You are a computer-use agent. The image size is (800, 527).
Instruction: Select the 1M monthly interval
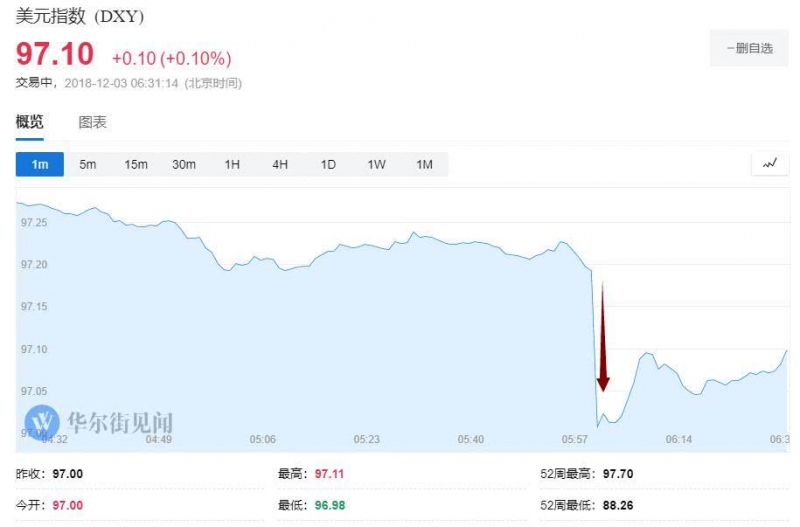click(x=424, y=164)
